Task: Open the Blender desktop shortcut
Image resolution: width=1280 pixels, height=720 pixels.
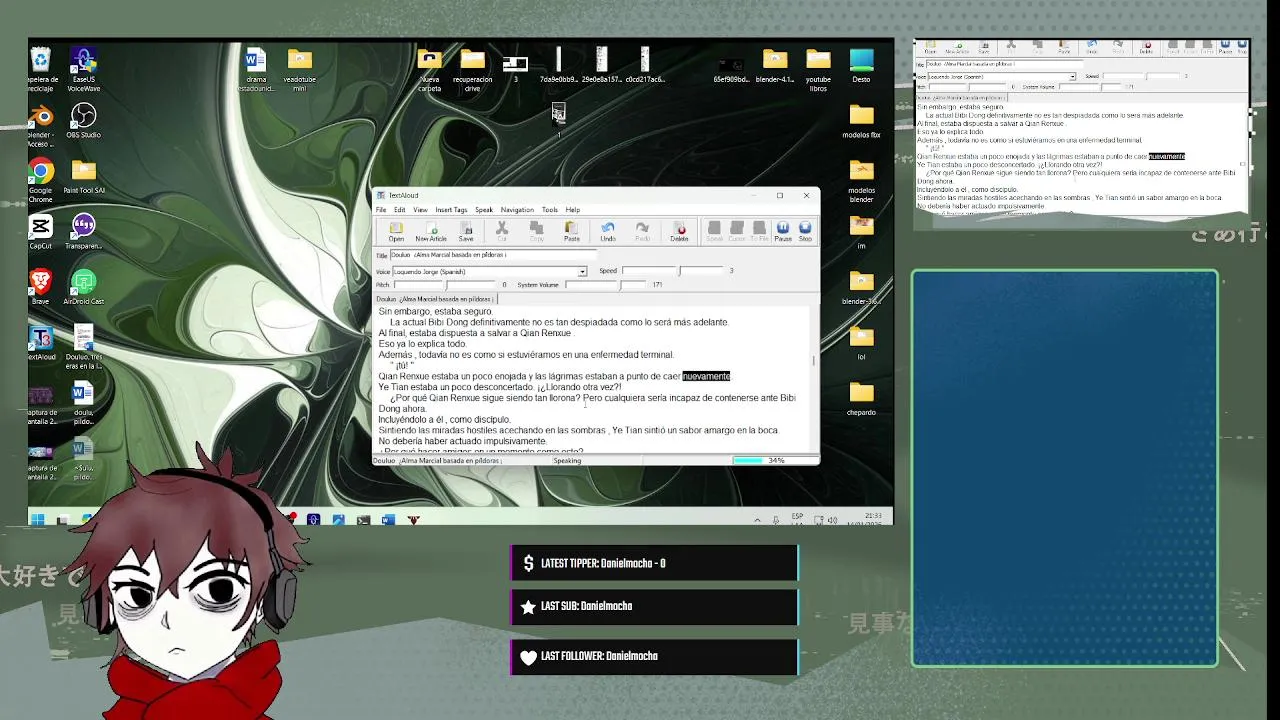Action: [x=41, y=126]
